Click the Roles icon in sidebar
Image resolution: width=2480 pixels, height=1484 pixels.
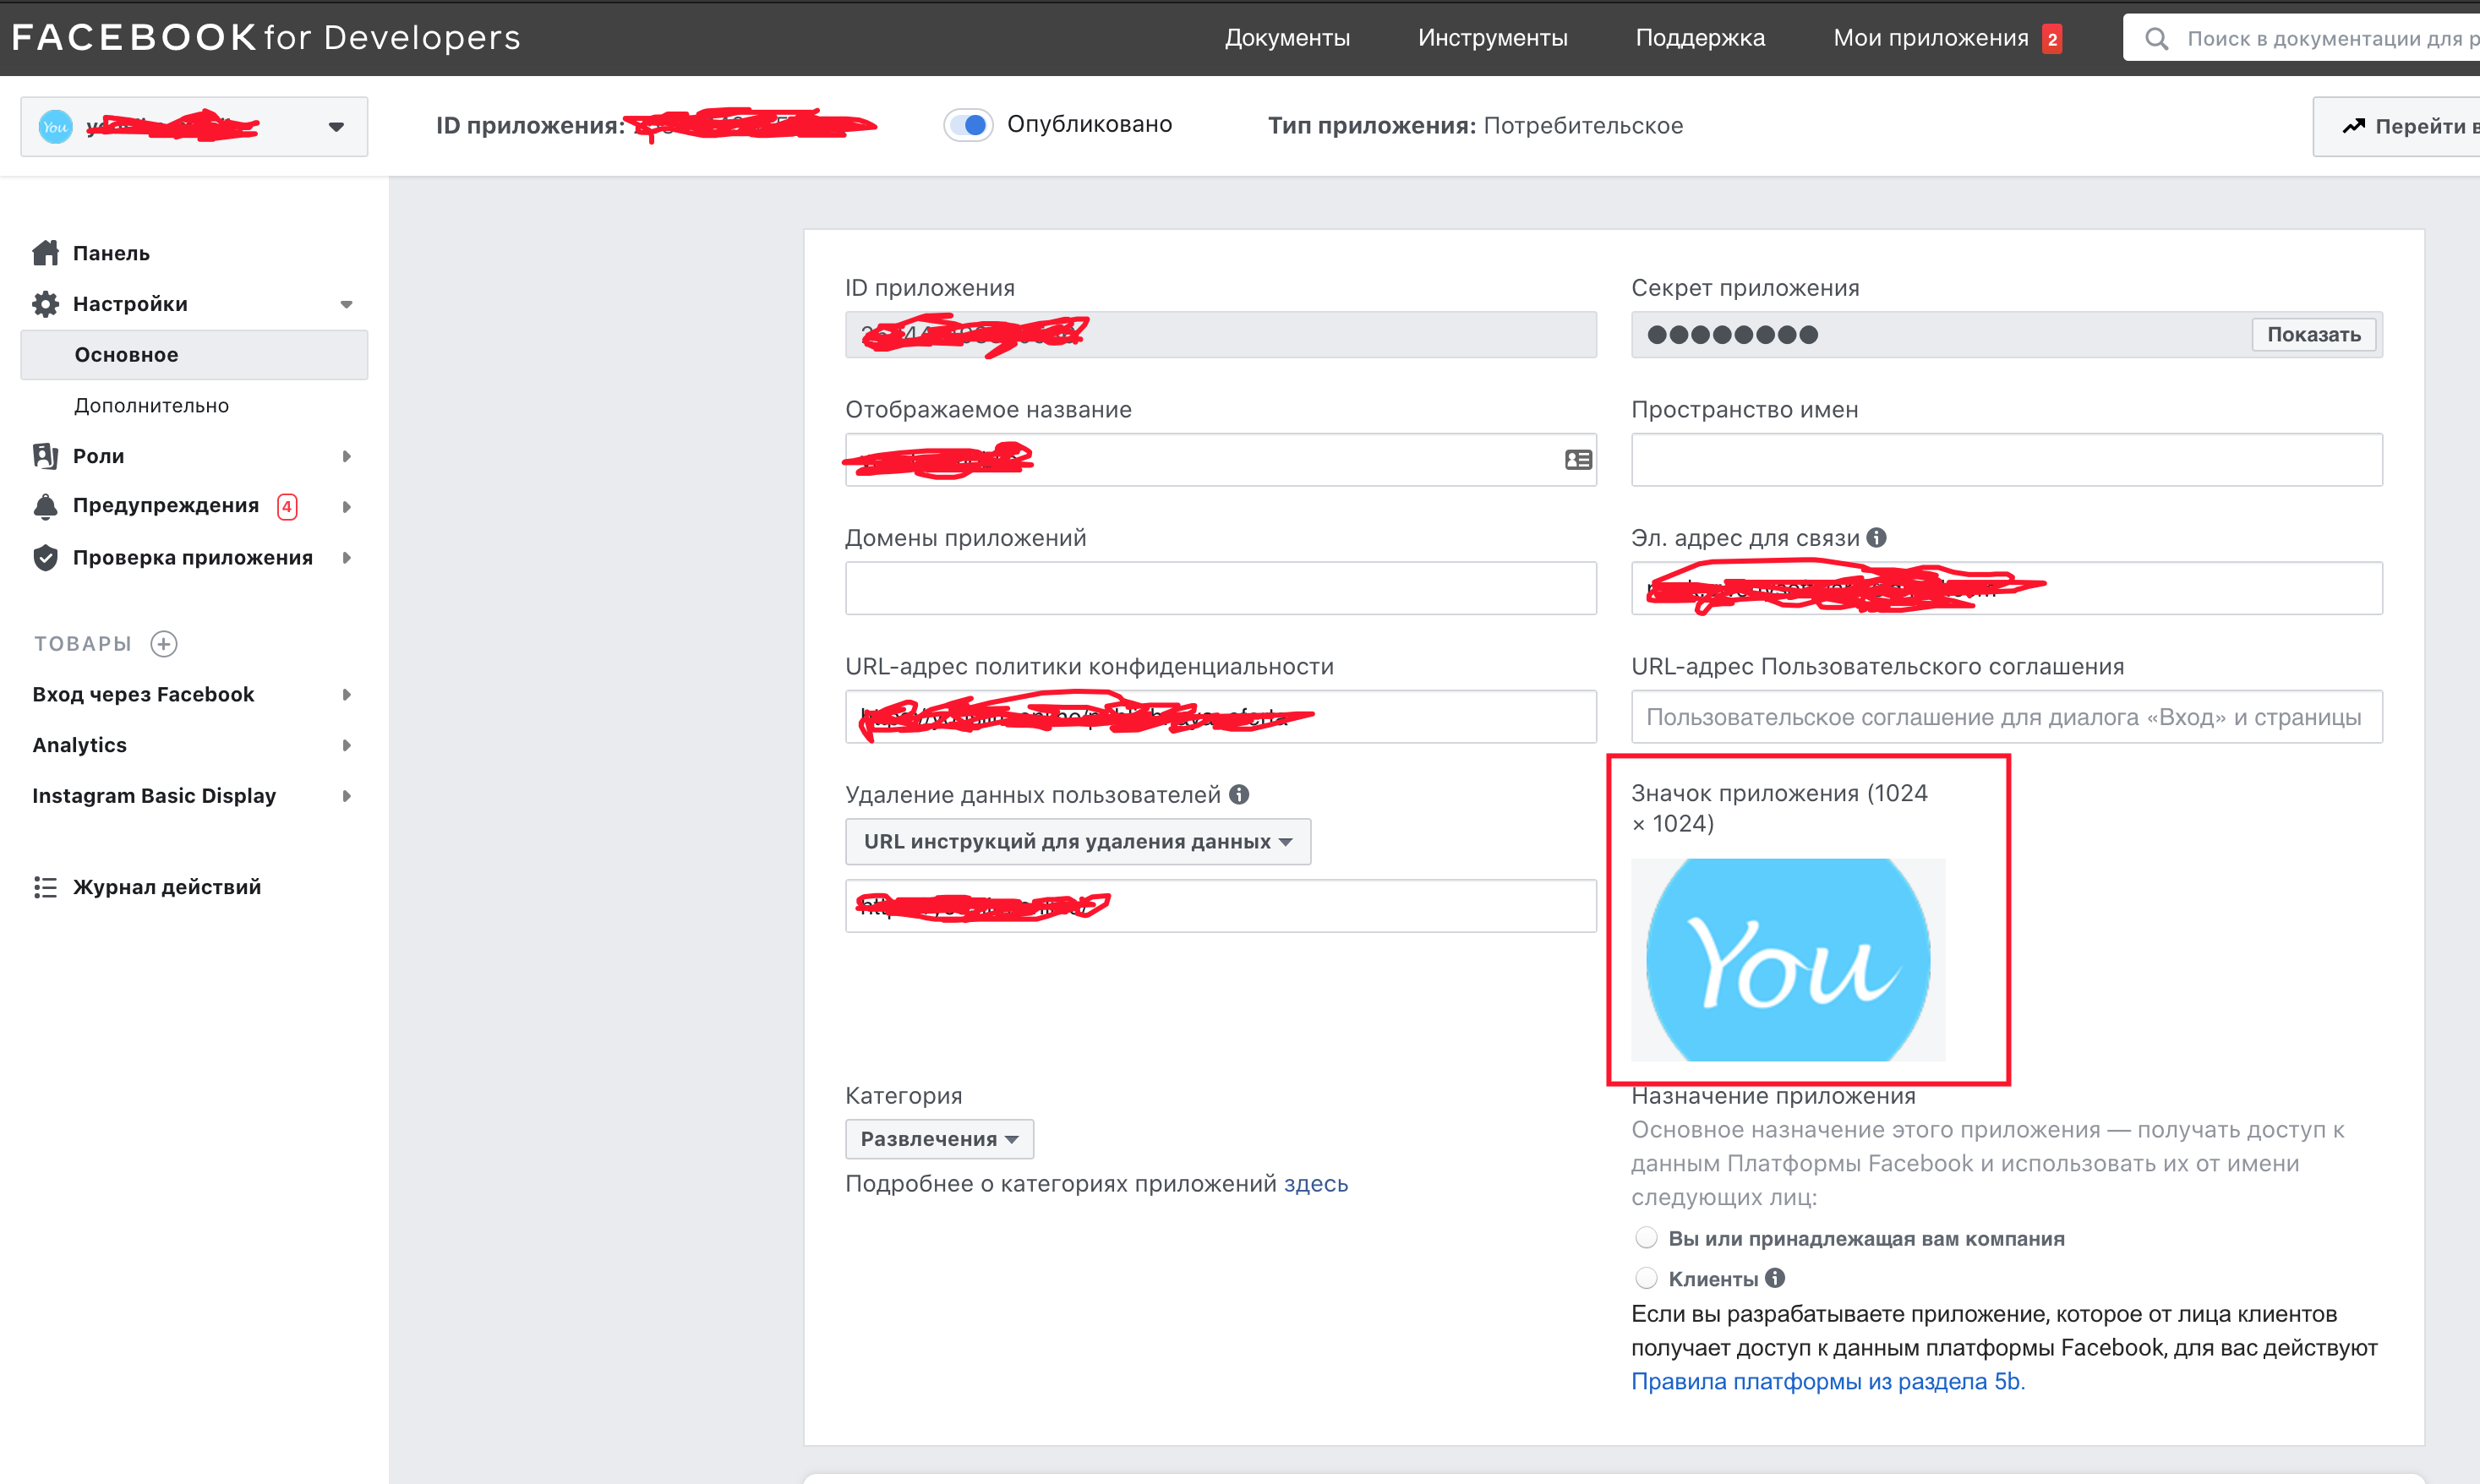[45, 456]
